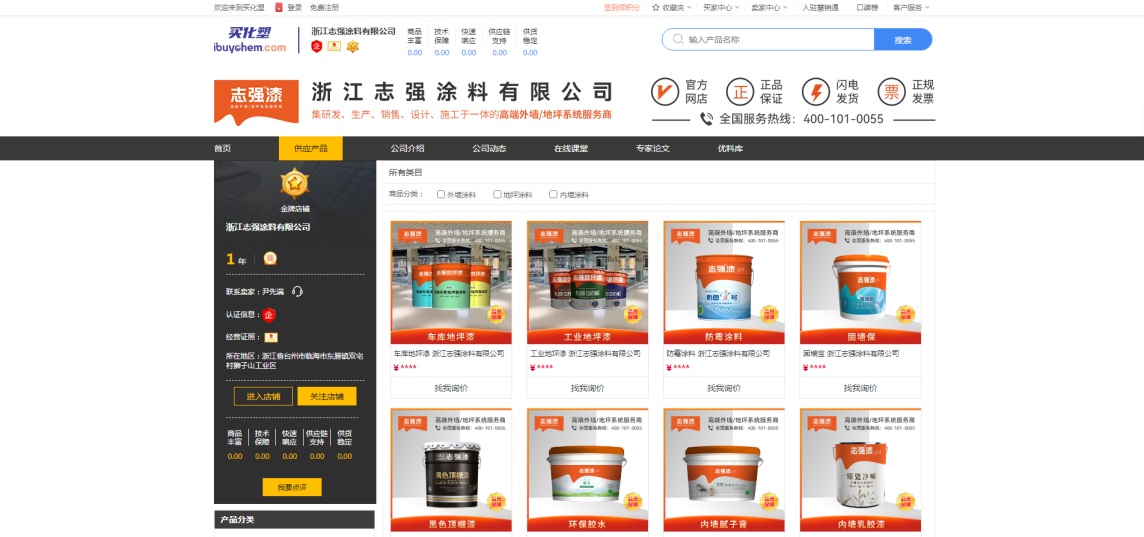Image resolution: width=1144 pixels, height=537 pixels.
Task: Click the round badge next to 1年
Action: point(270,258)
